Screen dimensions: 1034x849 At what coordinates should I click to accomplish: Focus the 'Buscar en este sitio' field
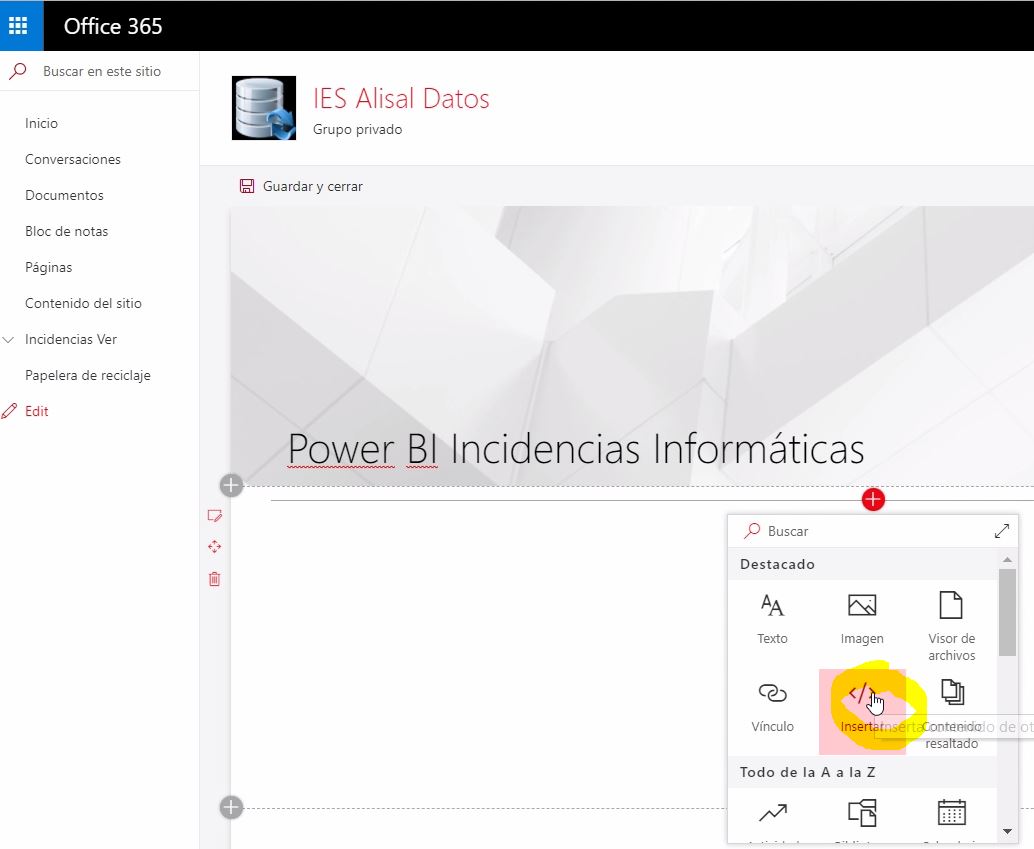click(x=102, y=71)
